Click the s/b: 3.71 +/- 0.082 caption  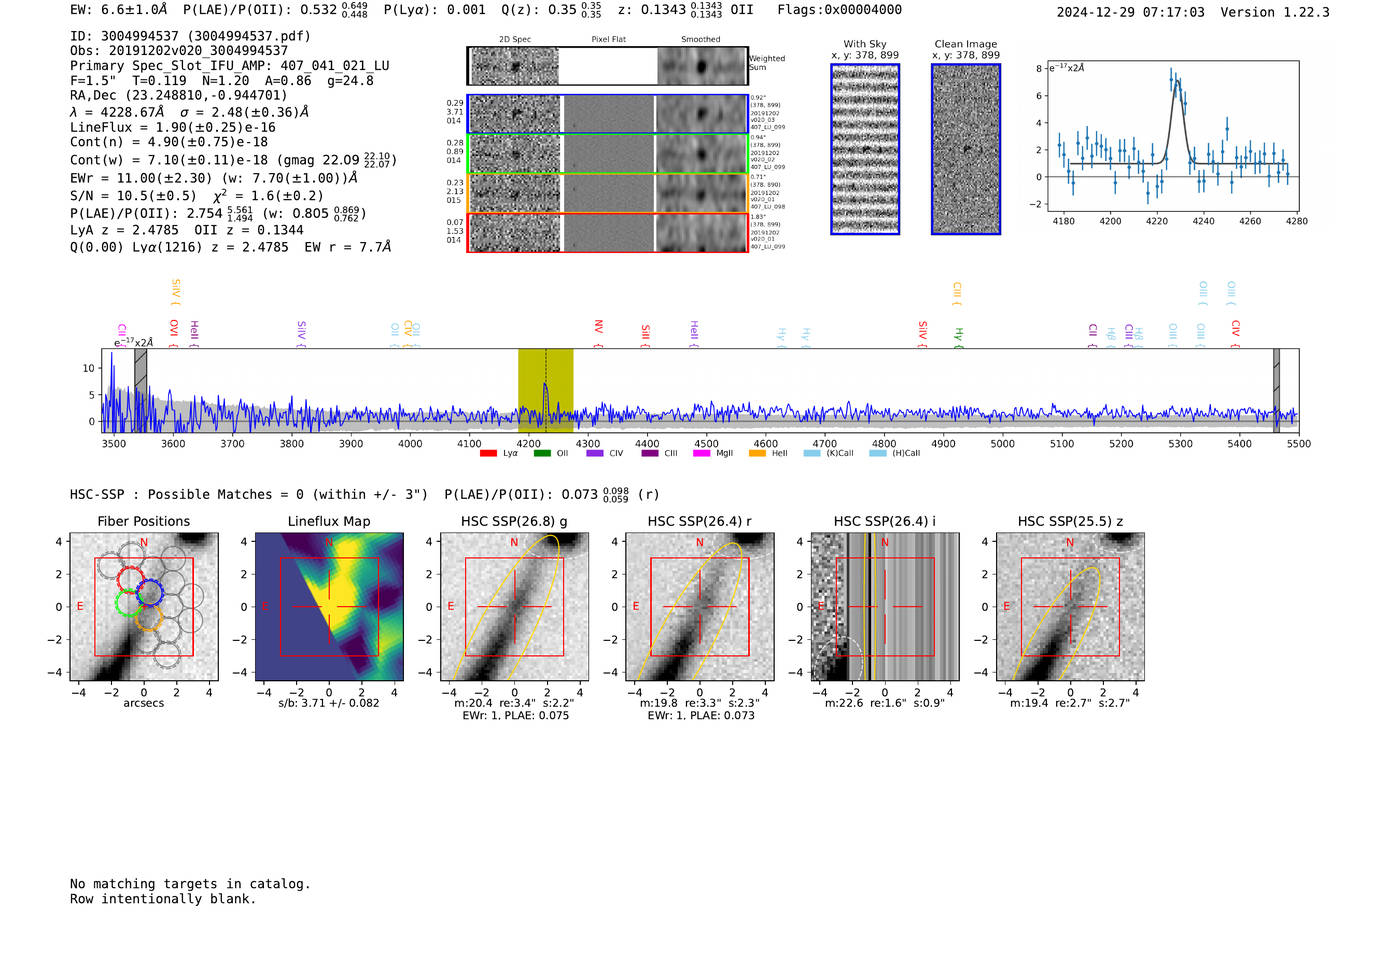pyautogui.click(x=329, y=703)
